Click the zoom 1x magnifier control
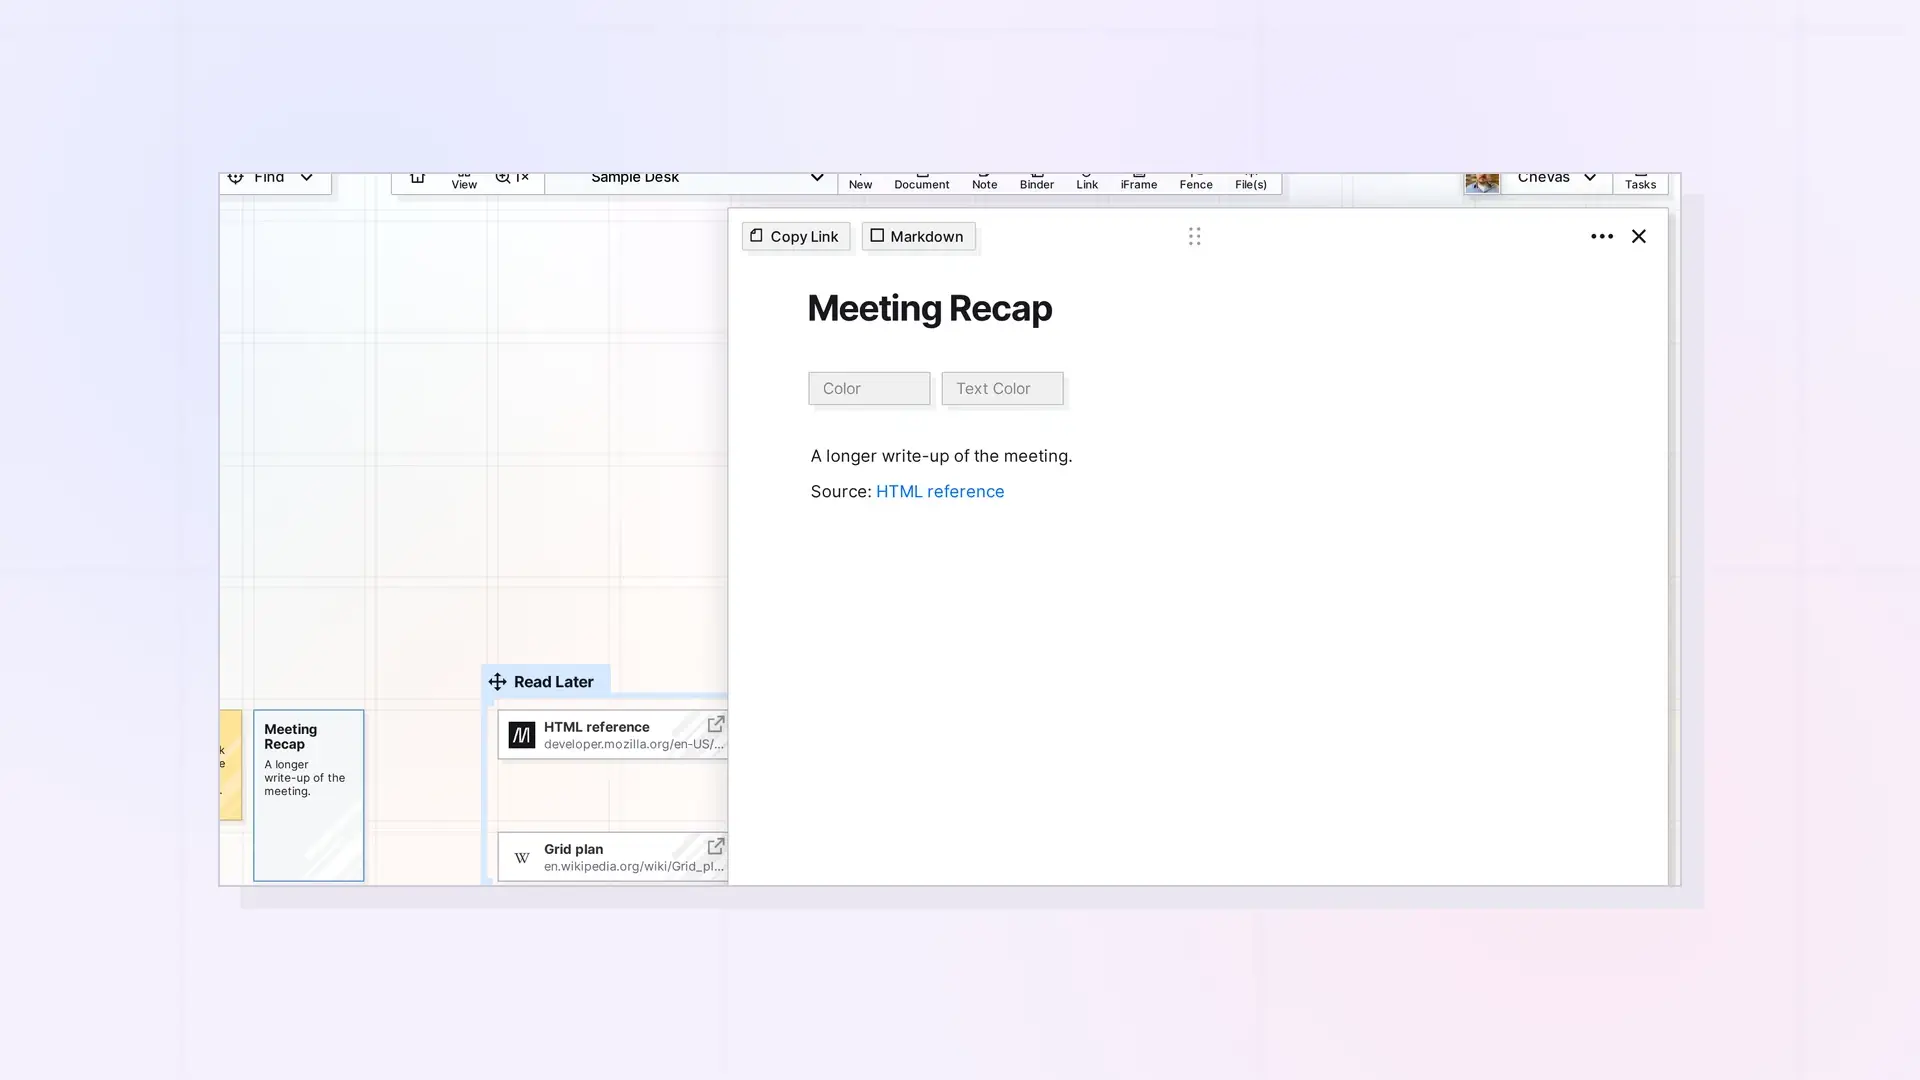Image resolution: width=1920 pixels, height=1080 pixels. click(x=512, y=178)
